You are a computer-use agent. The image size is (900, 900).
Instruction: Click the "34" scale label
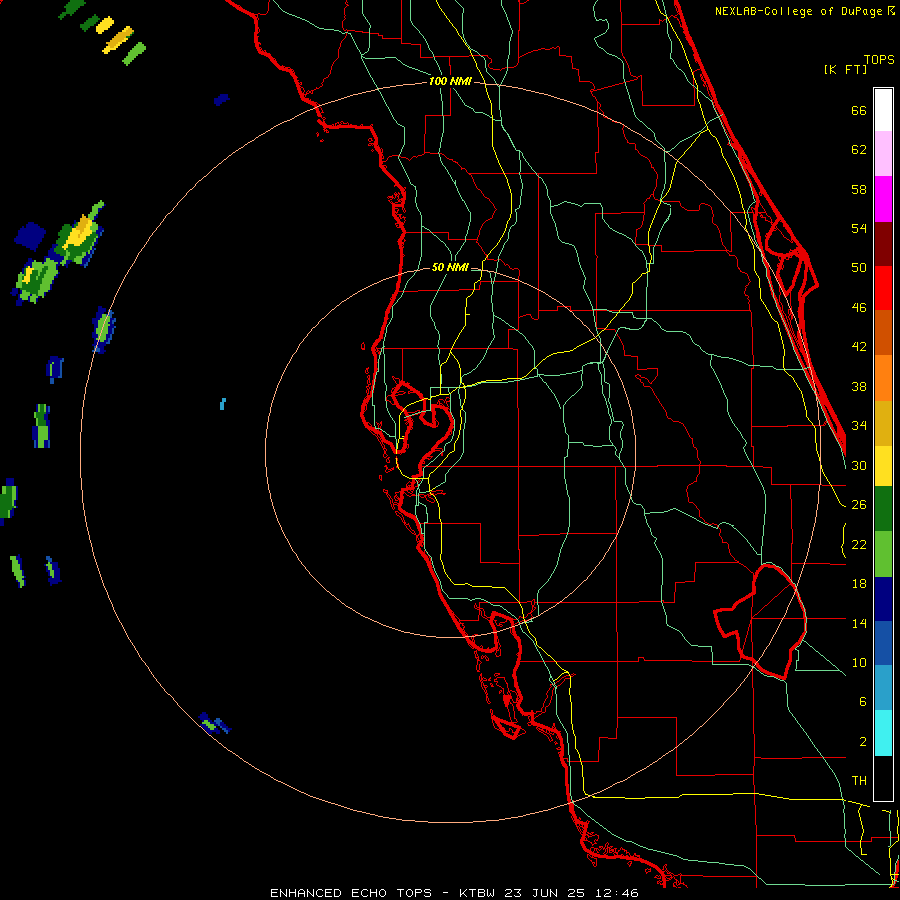click(859, 426)
